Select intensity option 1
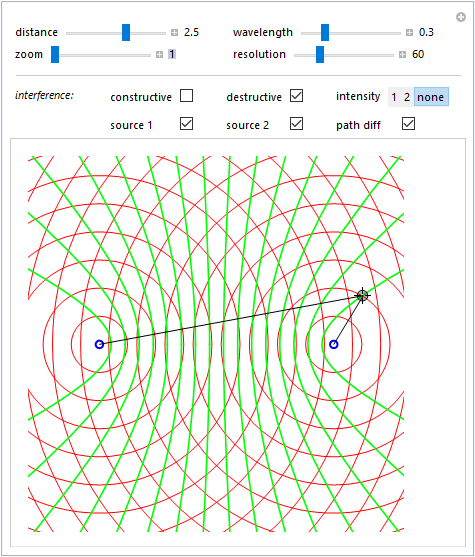The image size is (475, 557). (x=394, y=97)
